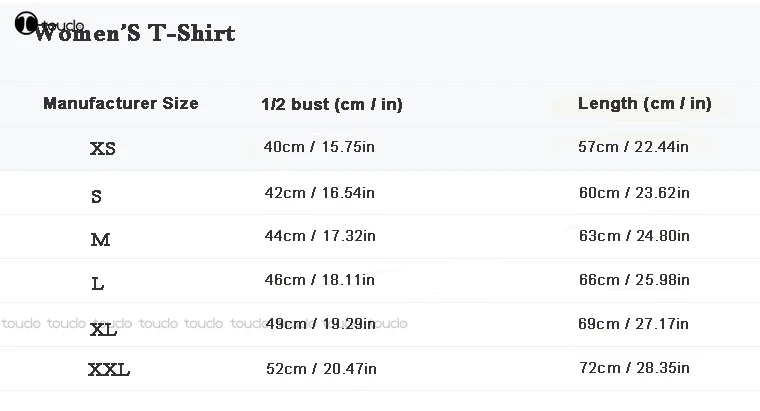Viewport: 760px width, 411px height.
Task: Click the toudo logo icon
Action: pos(26,24)
